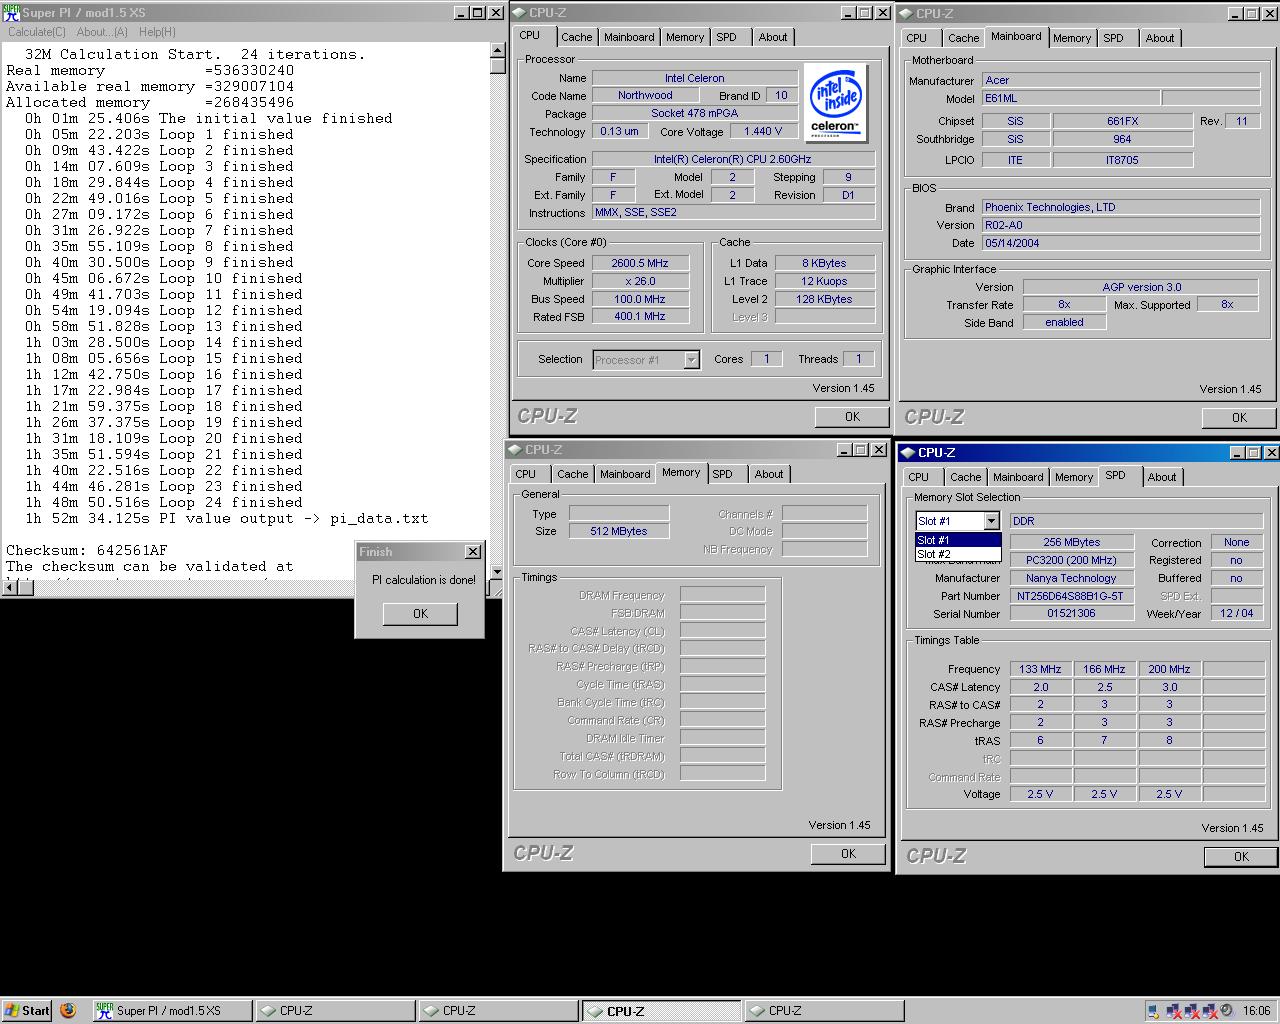Click the 16:06 system clock
This screenshot has height=1024, width=1280.
click(1256, 1011)
